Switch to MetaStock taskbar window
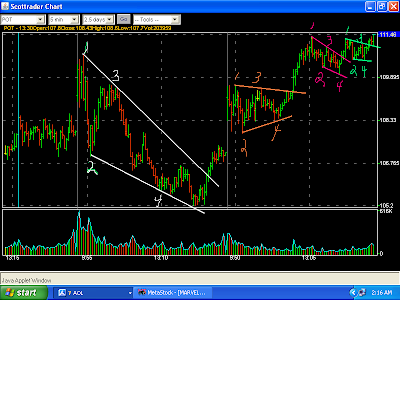The width and height of the screenshot is (400, 400). point(174,293)
